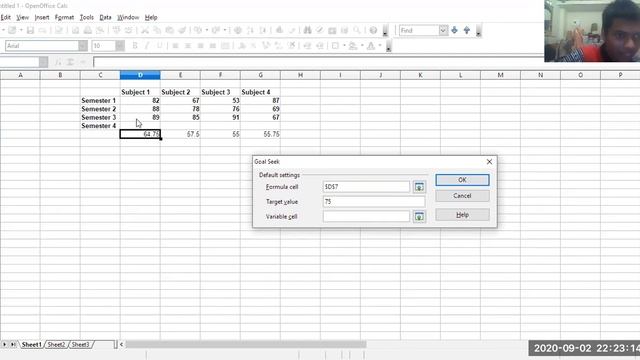The width and height of the screenshot is (640, 360).
Task: Click Sort Ascending icon
Action: [250, 30]
